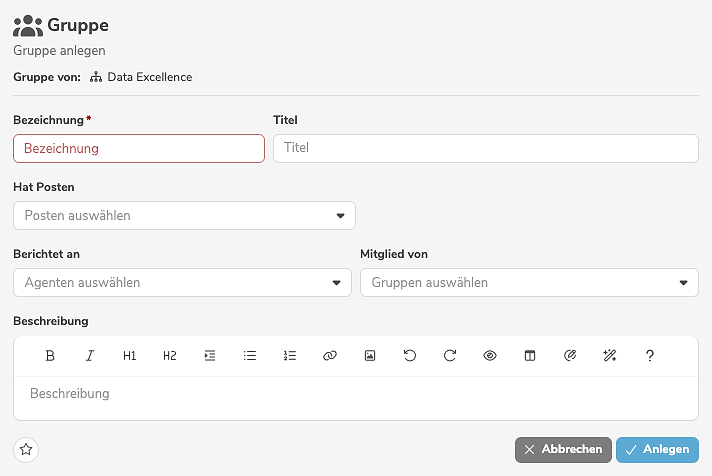
Task: Apply italic formatting in description editor
Action: coord(90,355)
